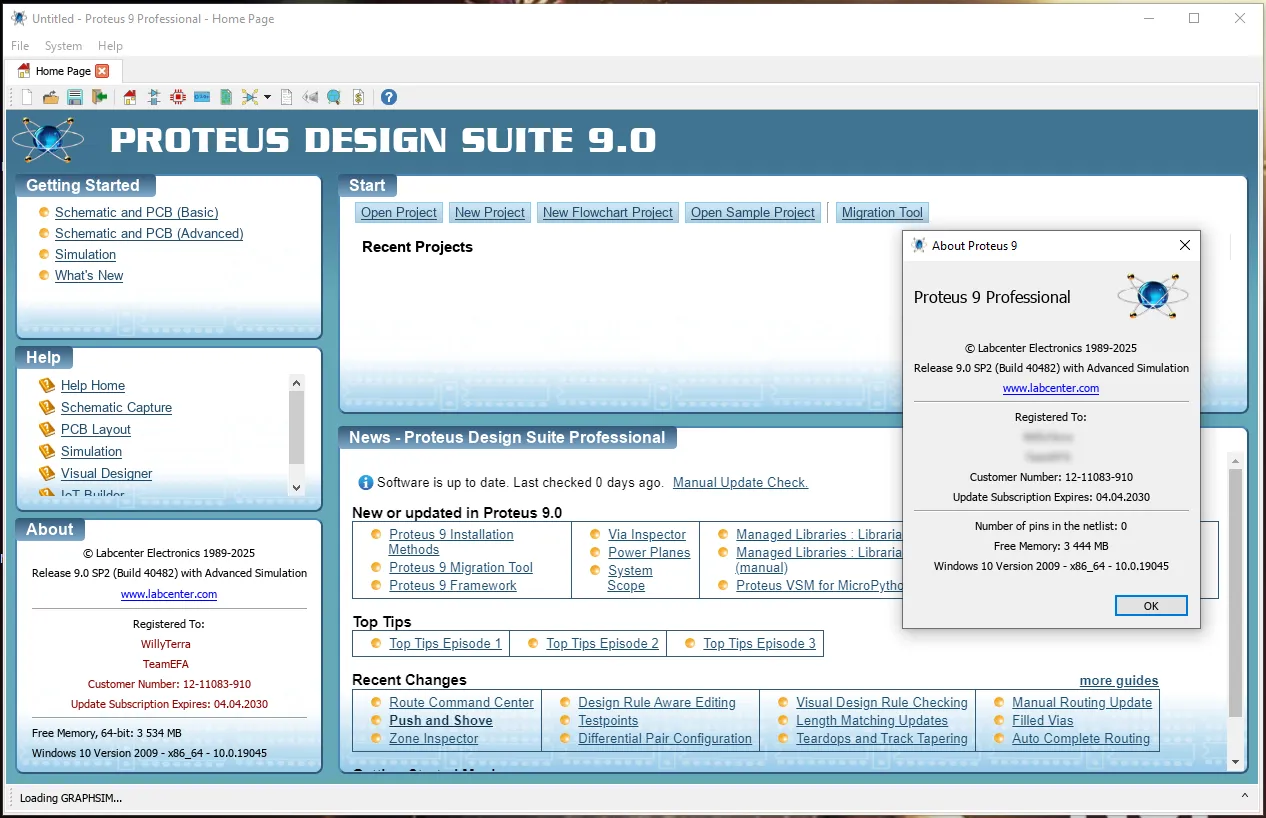Open Top Tips Episode 3 link

(x=759, y=643)
